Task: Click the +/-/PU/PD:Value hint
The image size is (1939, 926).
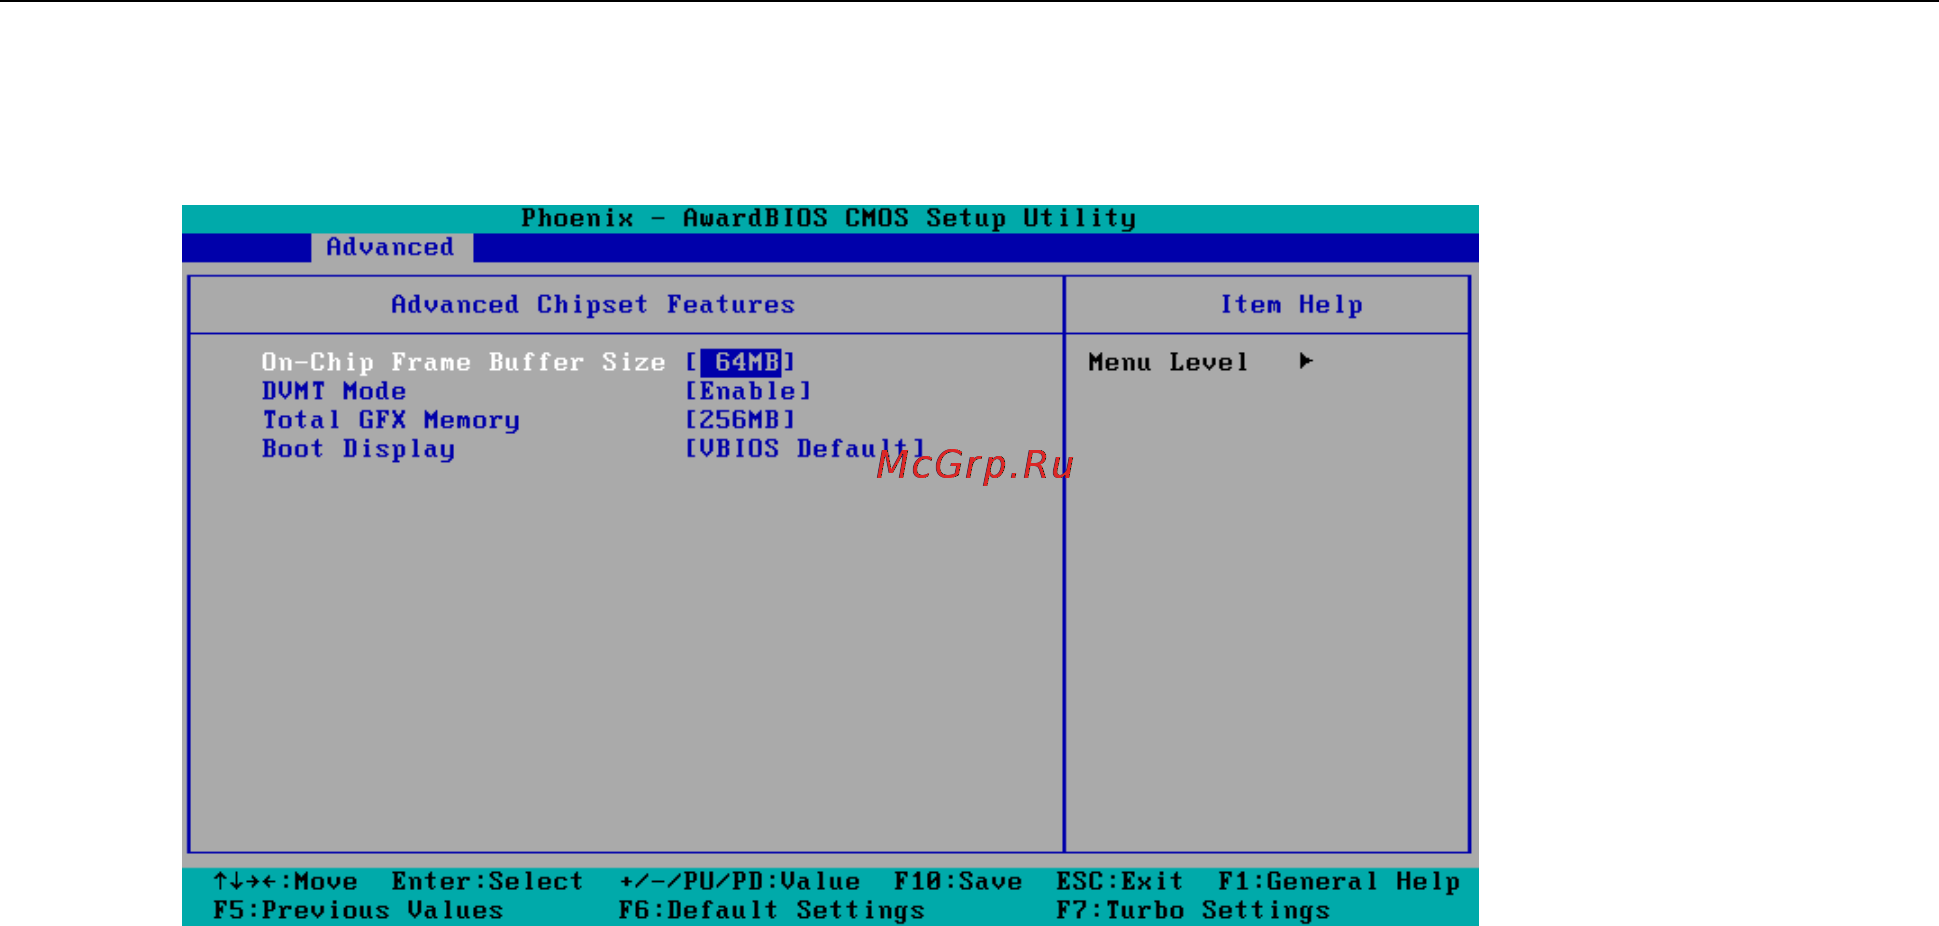Action: tap(739, 881)
